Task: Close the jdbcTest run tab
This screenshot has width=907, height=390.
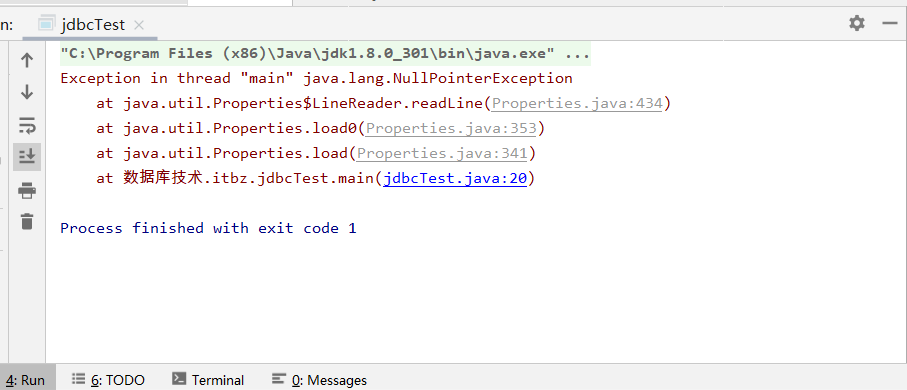Action: pos(138,25)
